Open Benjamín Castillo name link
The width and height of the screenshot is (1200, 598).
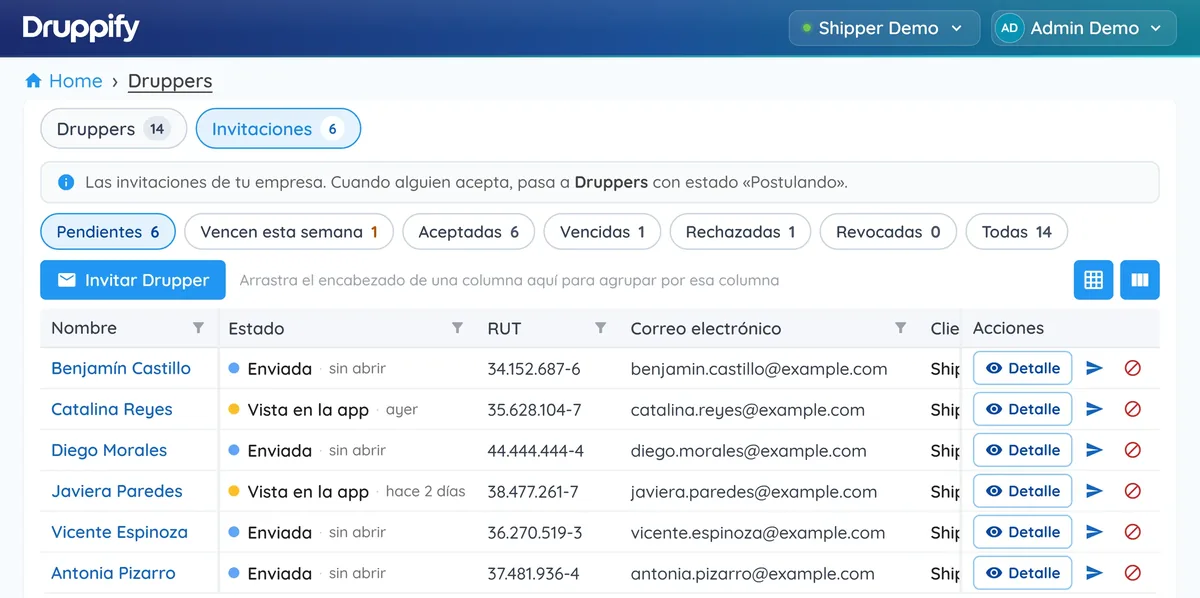[121, 368]
